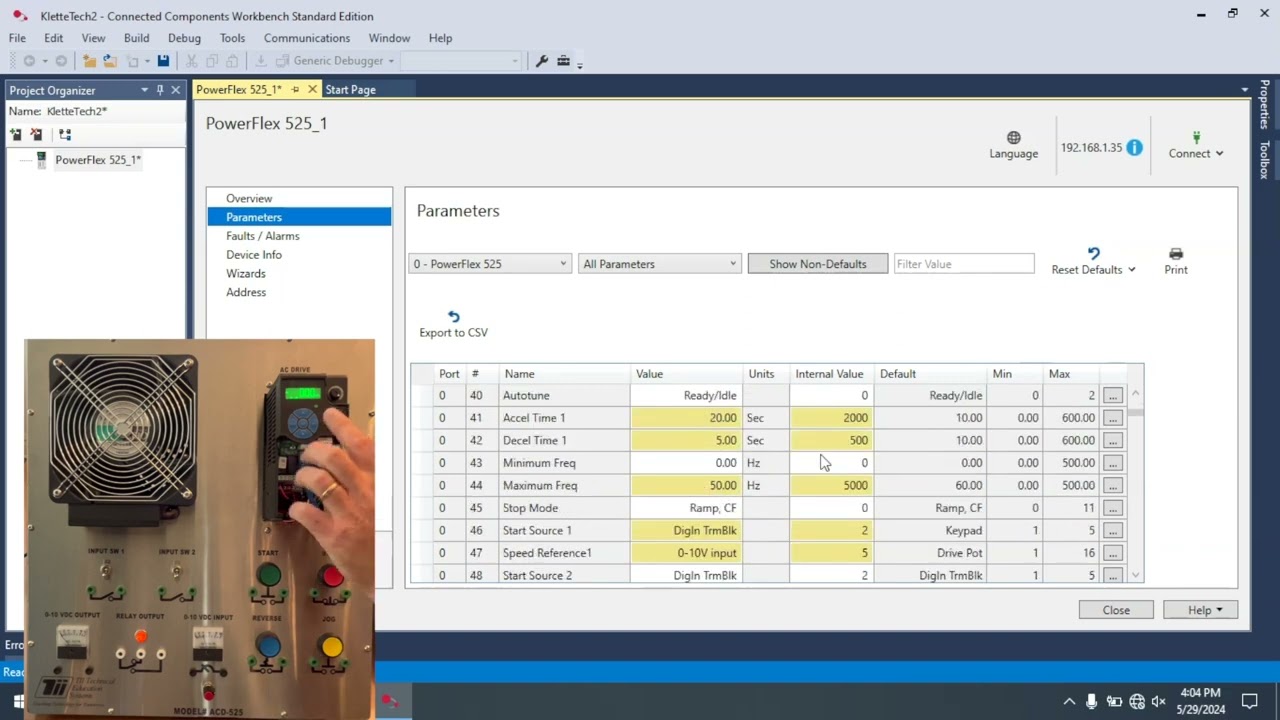Screen dimensions: 1280x720
Task: Open the Build menu
Action: (136, 38)
